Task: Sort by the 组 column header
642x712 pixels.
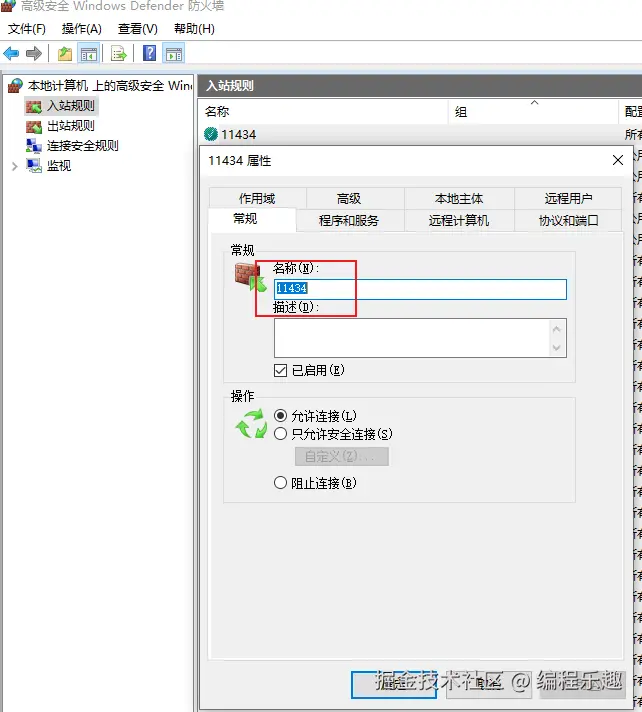Action: (x=533, y=112)
